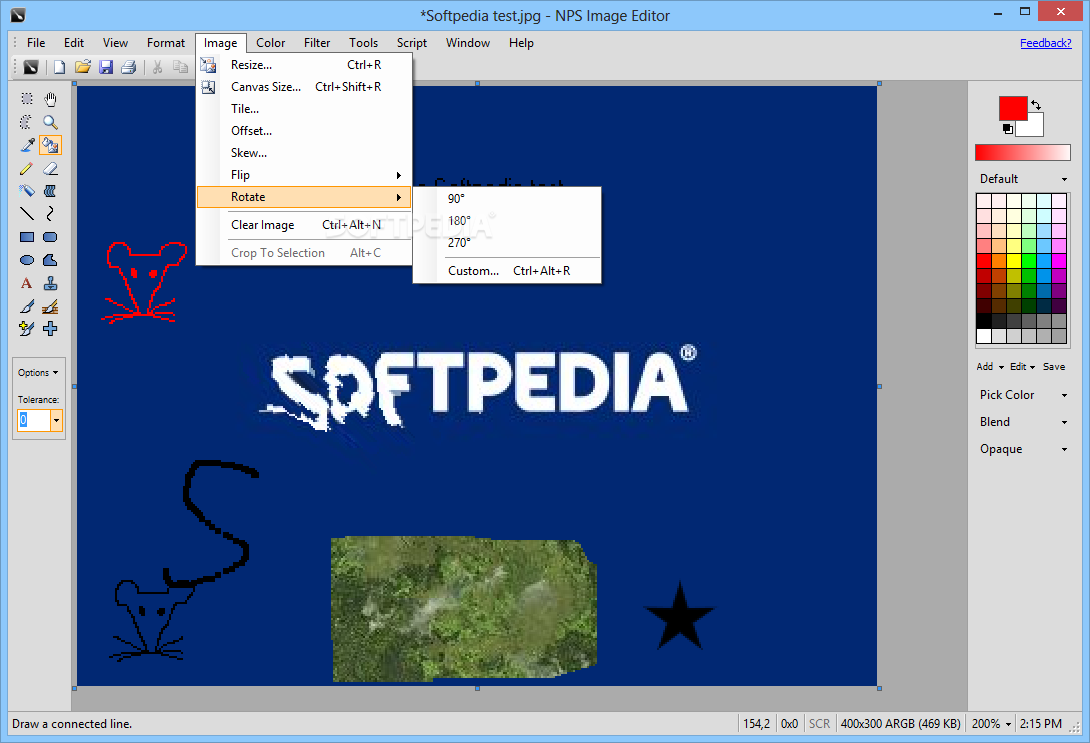The image size is (1090, 743).
Task: Select the clone stamp tool
Action: [50, 283]
